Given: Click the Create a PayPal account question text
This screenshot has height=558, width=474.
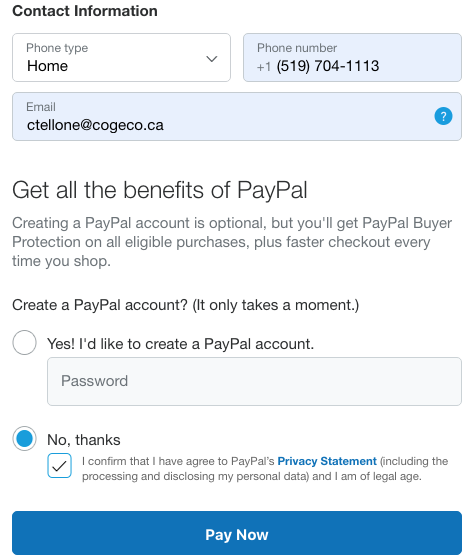Looking at the screenshot, I should [x=185, y=305].
